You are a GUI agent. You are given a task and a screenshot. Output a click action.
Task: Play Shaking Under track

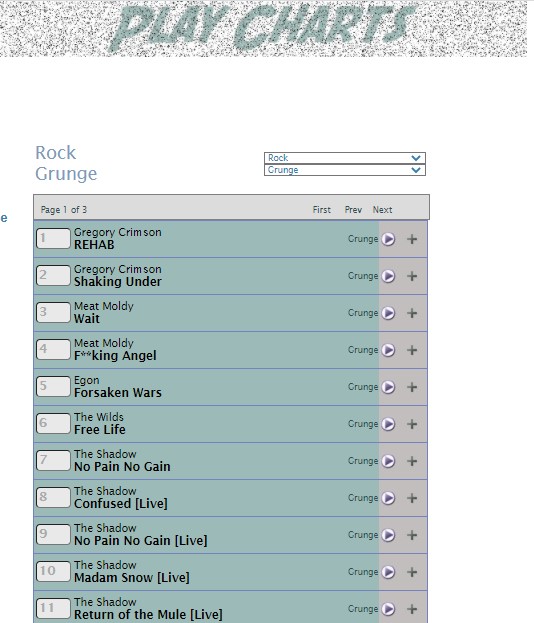pyautogui.click(x=388, y=276)
